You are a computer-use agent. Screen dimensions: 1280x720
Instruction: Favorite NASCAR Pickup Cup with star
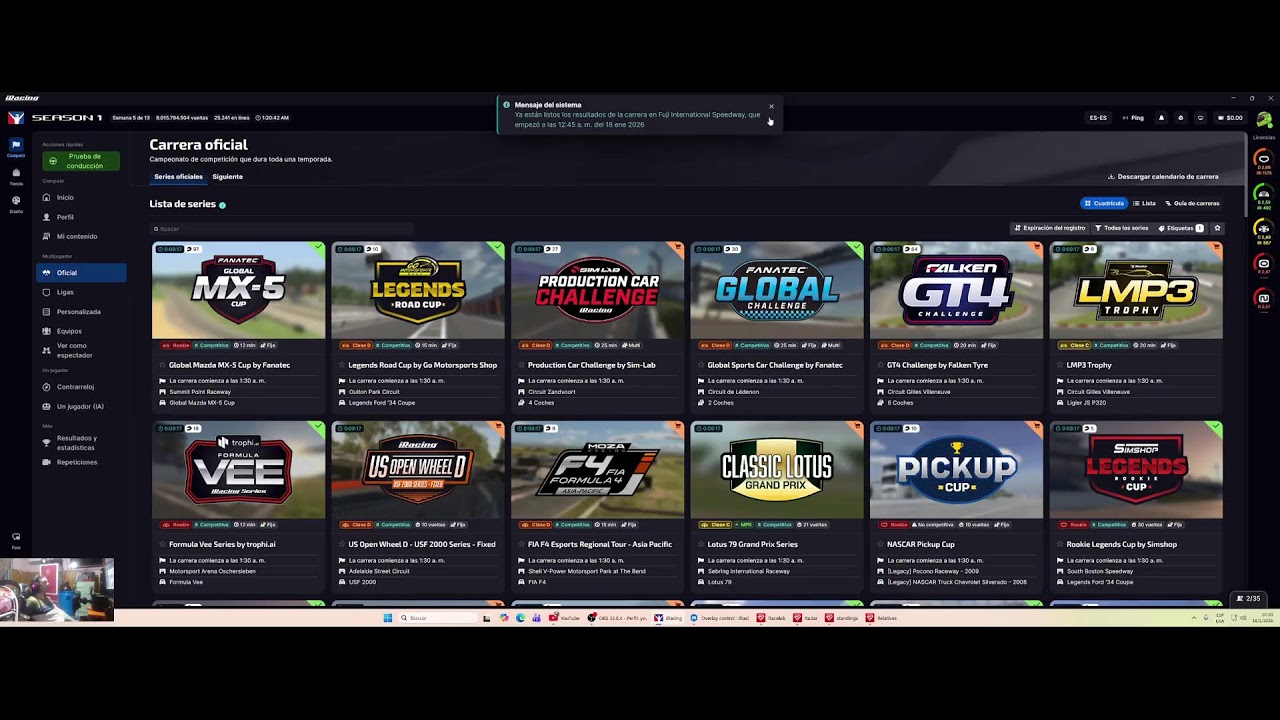[881, 544]
